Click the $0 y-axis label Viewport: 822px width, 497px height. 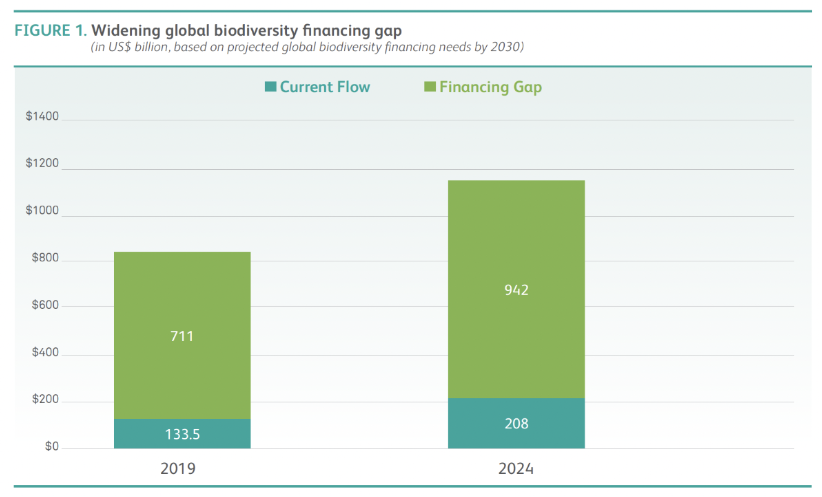(51, 446)
